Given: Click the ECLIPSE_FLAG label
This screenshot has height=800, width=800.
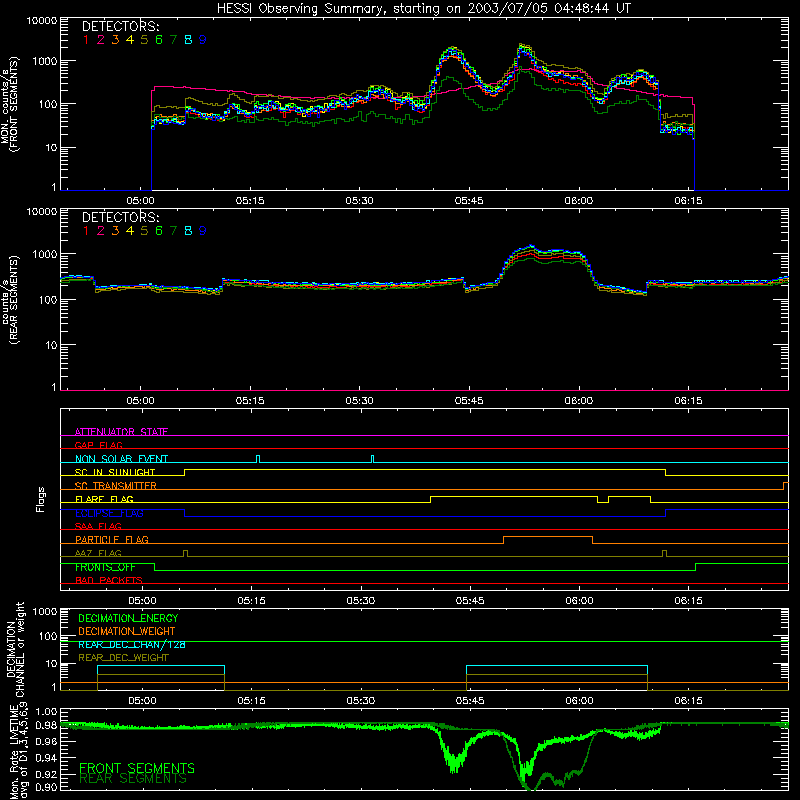Looking at the screenshot, I should click(x=109, y=513).
